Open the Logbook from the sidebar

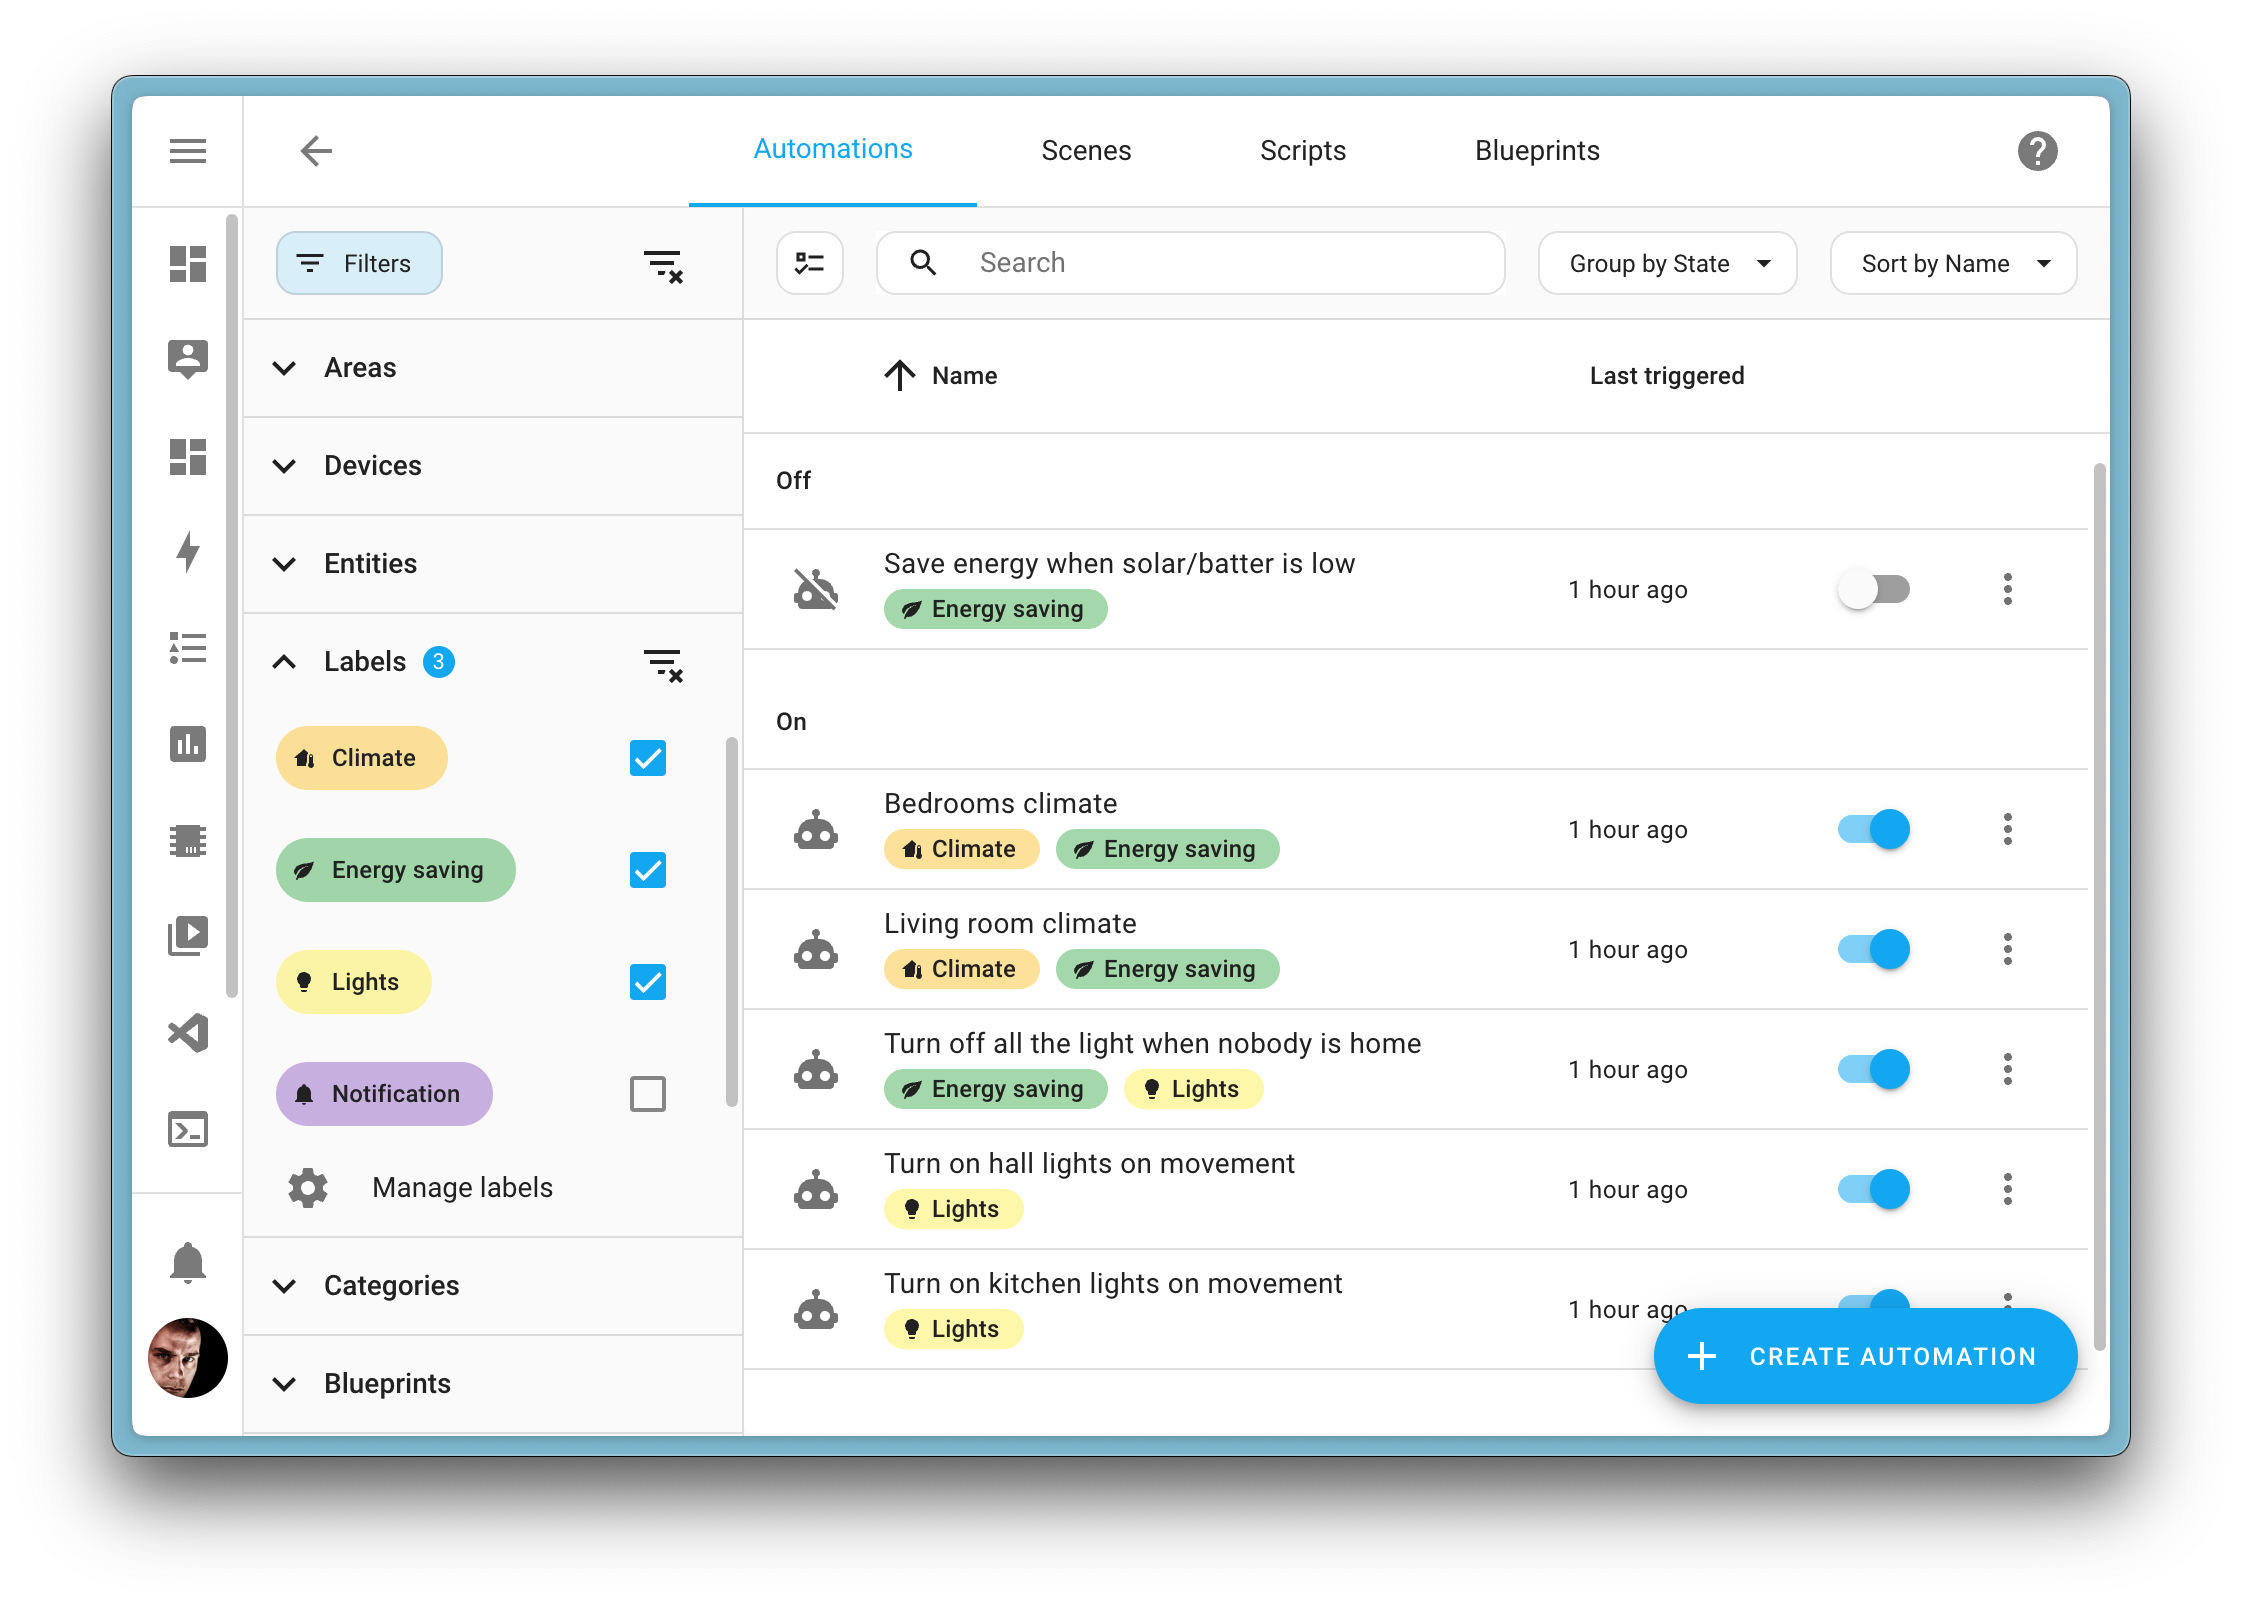(x=188, y=648)
